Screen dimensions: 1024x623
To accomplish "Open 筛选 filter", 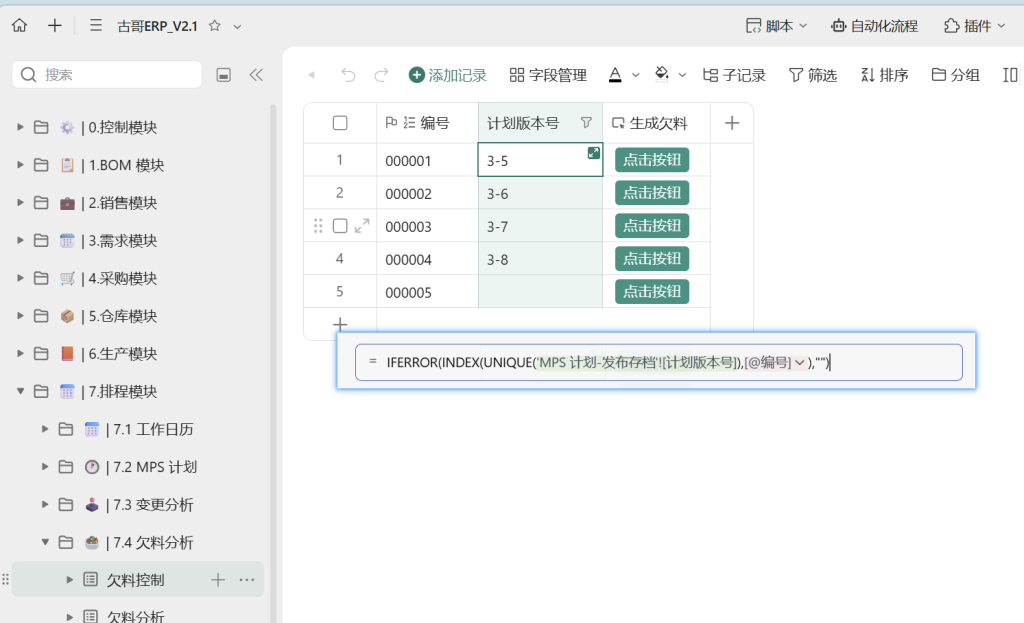I will pyautogui.click(x=813, y=75).
